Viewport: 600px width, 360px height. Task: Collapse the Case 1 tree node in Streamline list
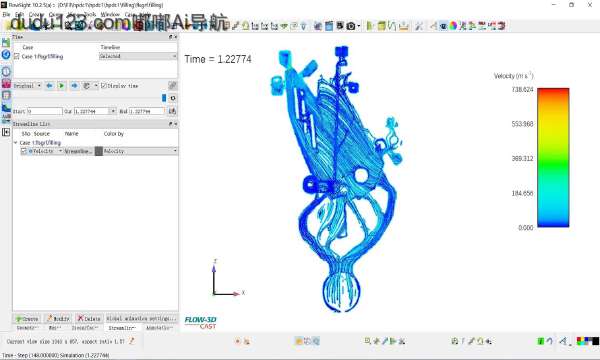16,142
